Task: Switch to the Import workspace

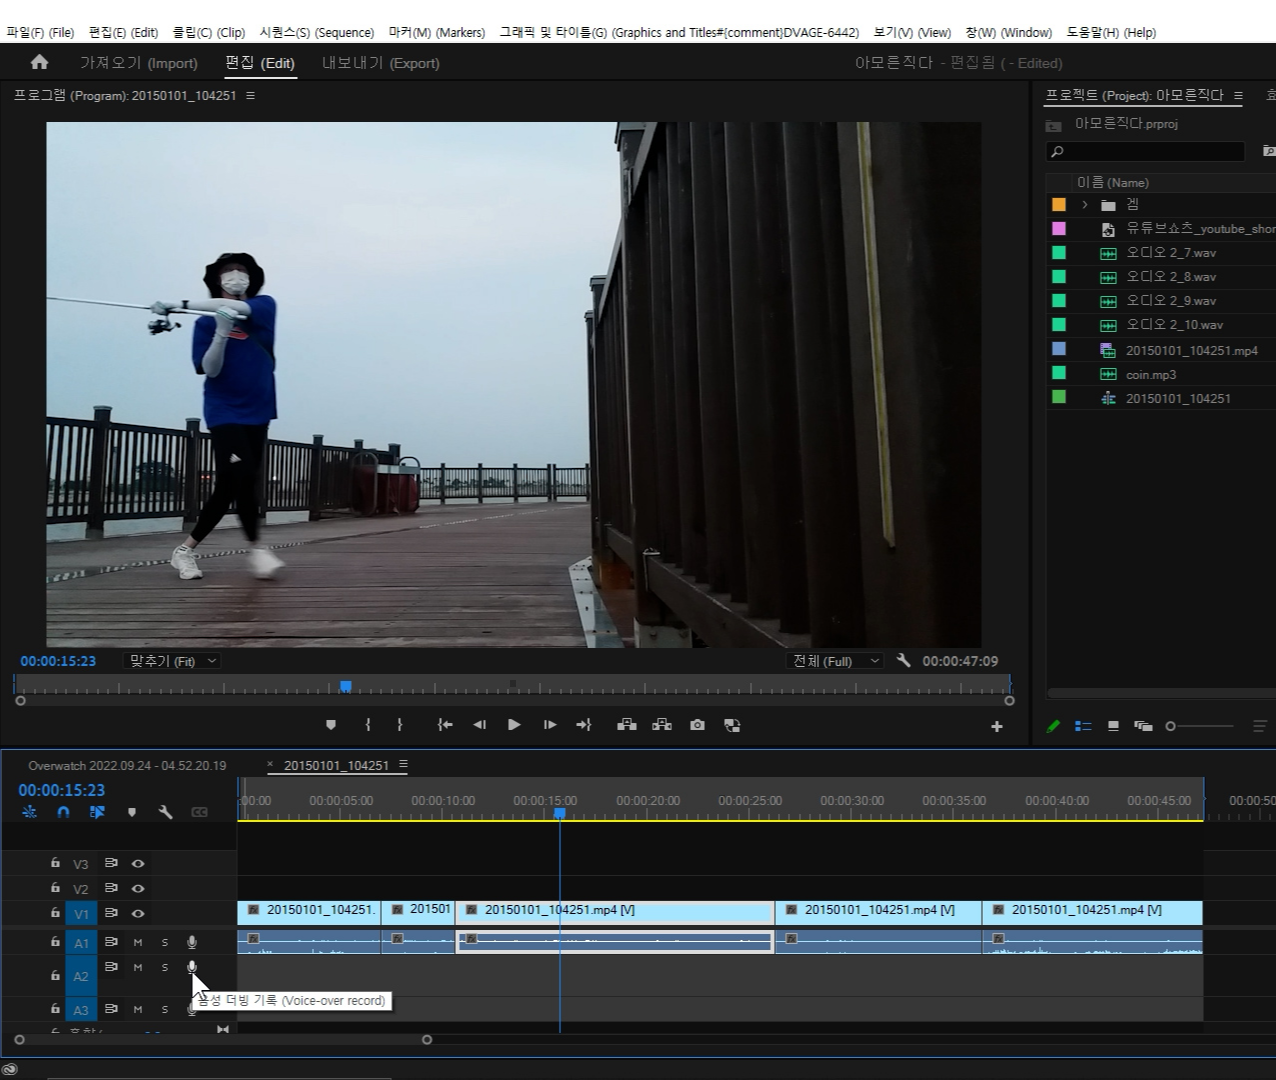Action: [139, 63]
